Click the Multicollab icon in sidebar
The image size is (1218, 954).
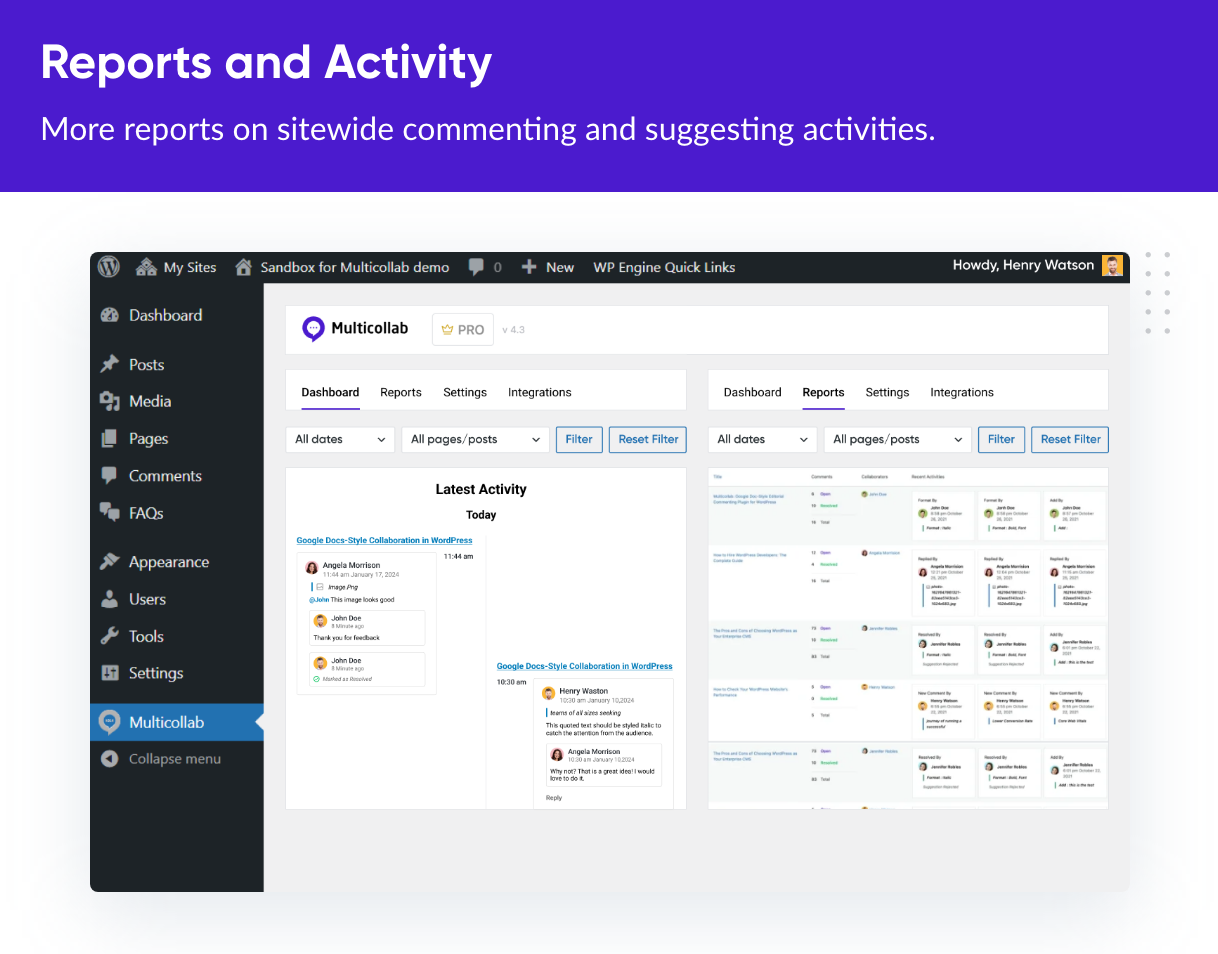click(x=110, y=722)
